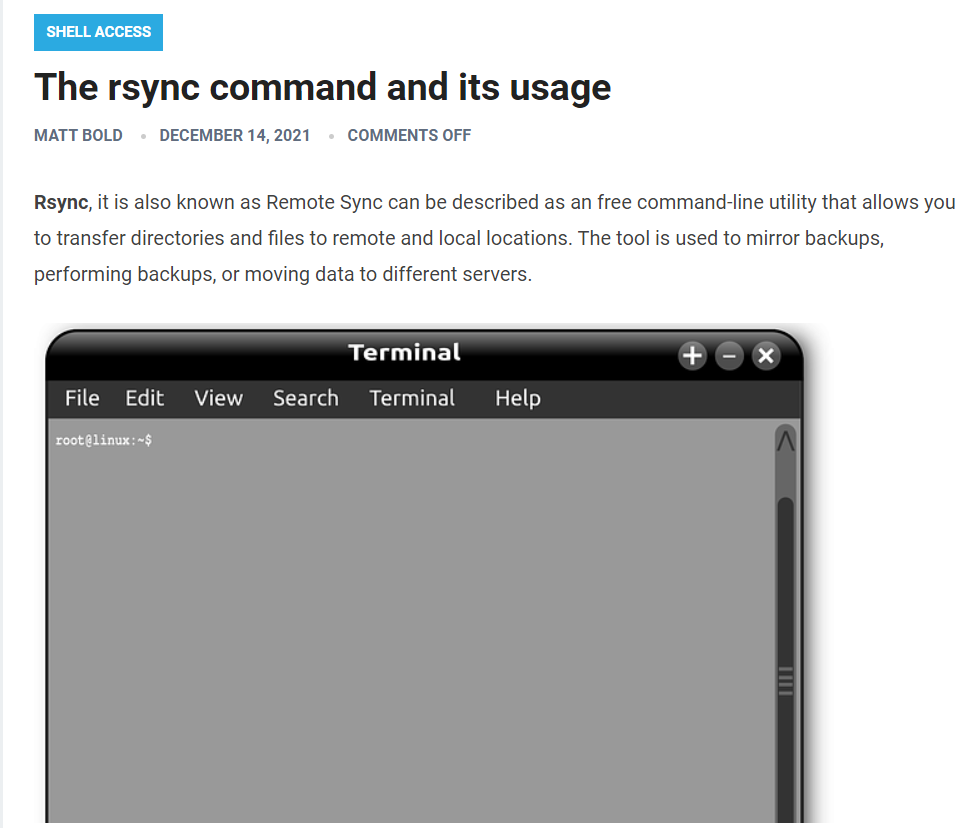This screenshot has height=828, width=963.
Task: Open the Edit menu in the Terminal
Action: (144, 398)
